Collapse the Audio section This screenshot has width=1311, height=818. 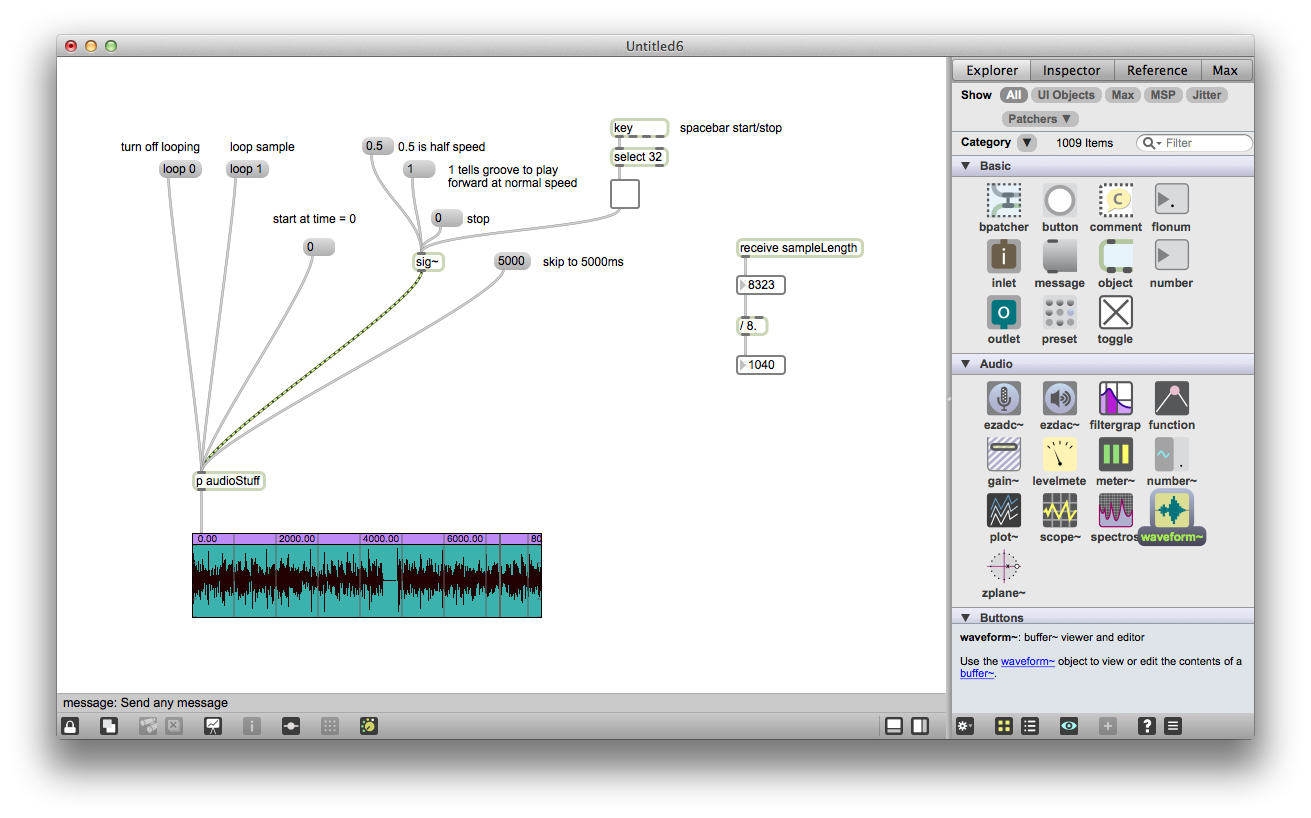[x=966, y=364]
